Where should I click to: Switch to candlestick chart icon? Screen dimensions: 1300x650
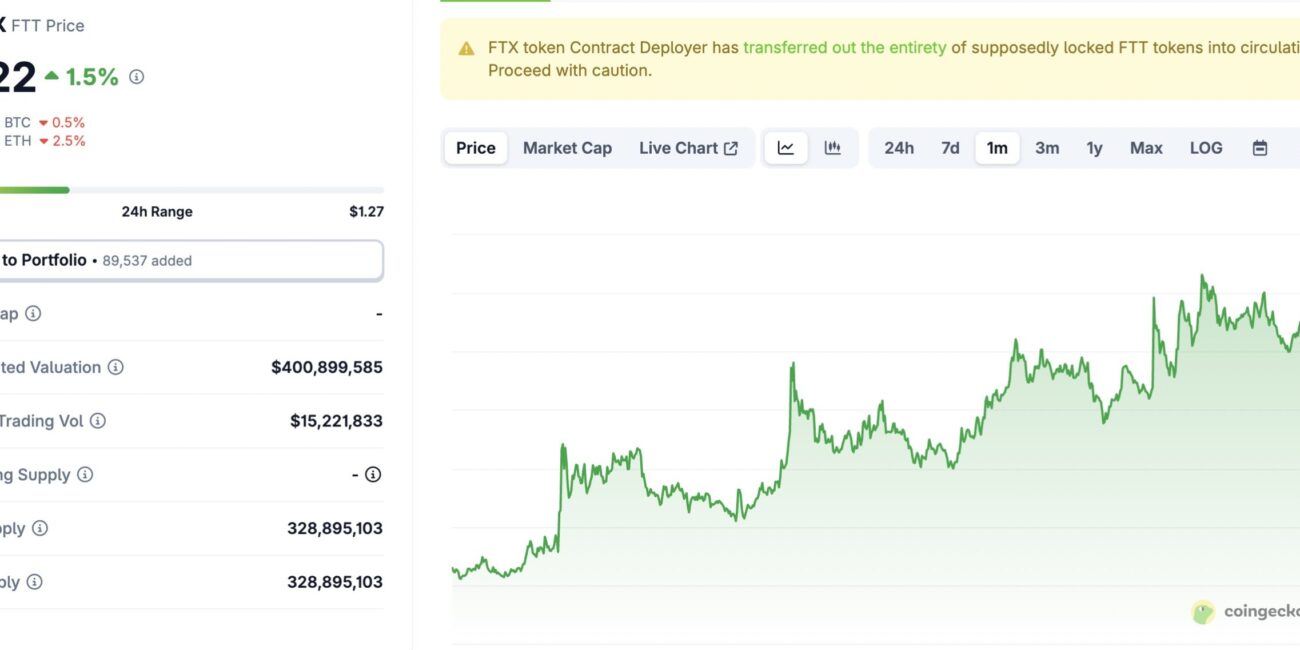832,148
